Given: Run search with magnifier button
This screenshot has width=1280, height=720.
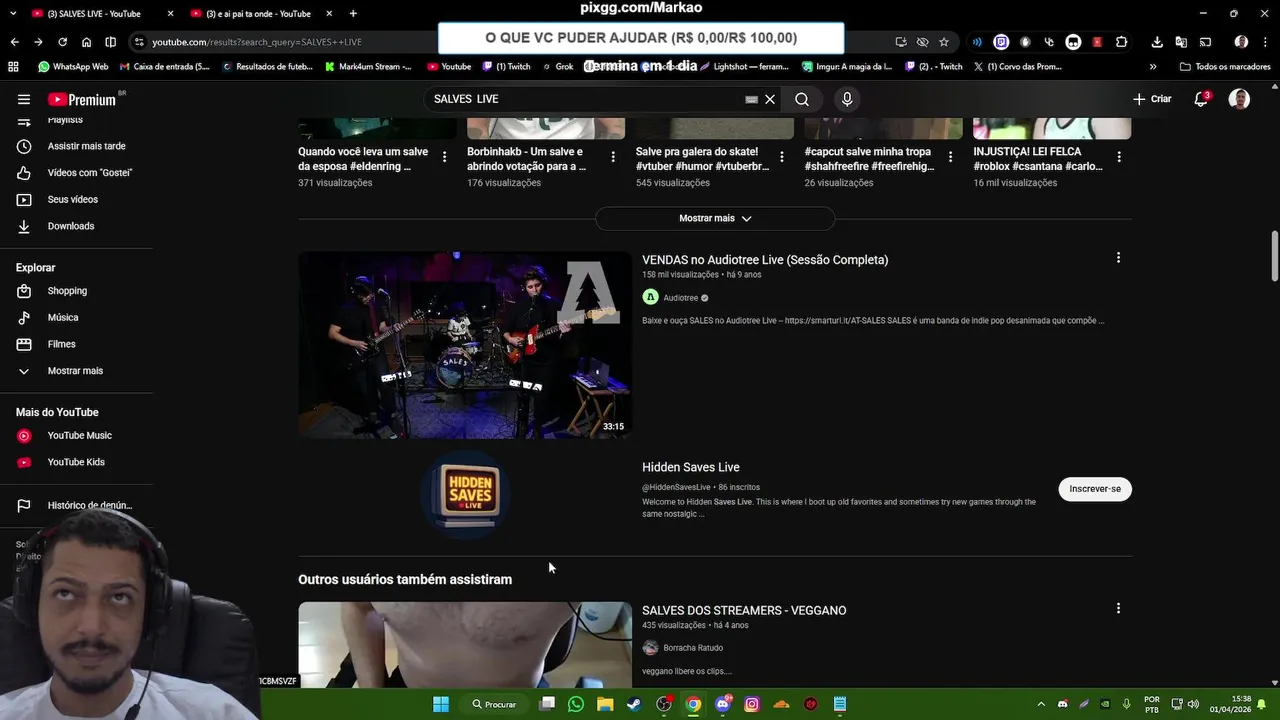Looking at the screenshot, I should coord(802,99).
